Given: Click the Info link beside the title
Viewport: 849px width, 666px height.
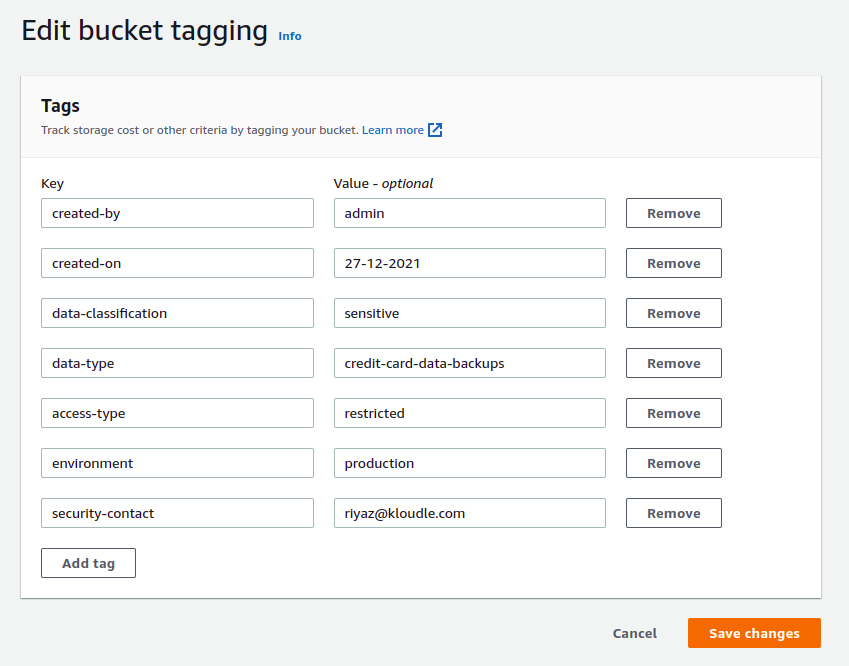Looking at the screenshot, I should point(290,36).
